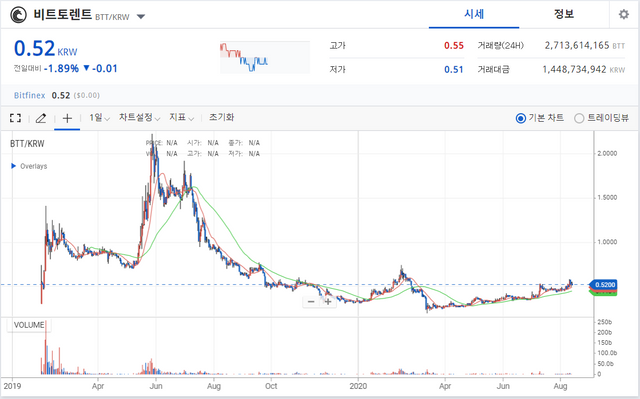This screenshot has height=399, width=640.
Task: Click the 초기화 reset button
Action: pyautogui.click(x=222, y=117)
